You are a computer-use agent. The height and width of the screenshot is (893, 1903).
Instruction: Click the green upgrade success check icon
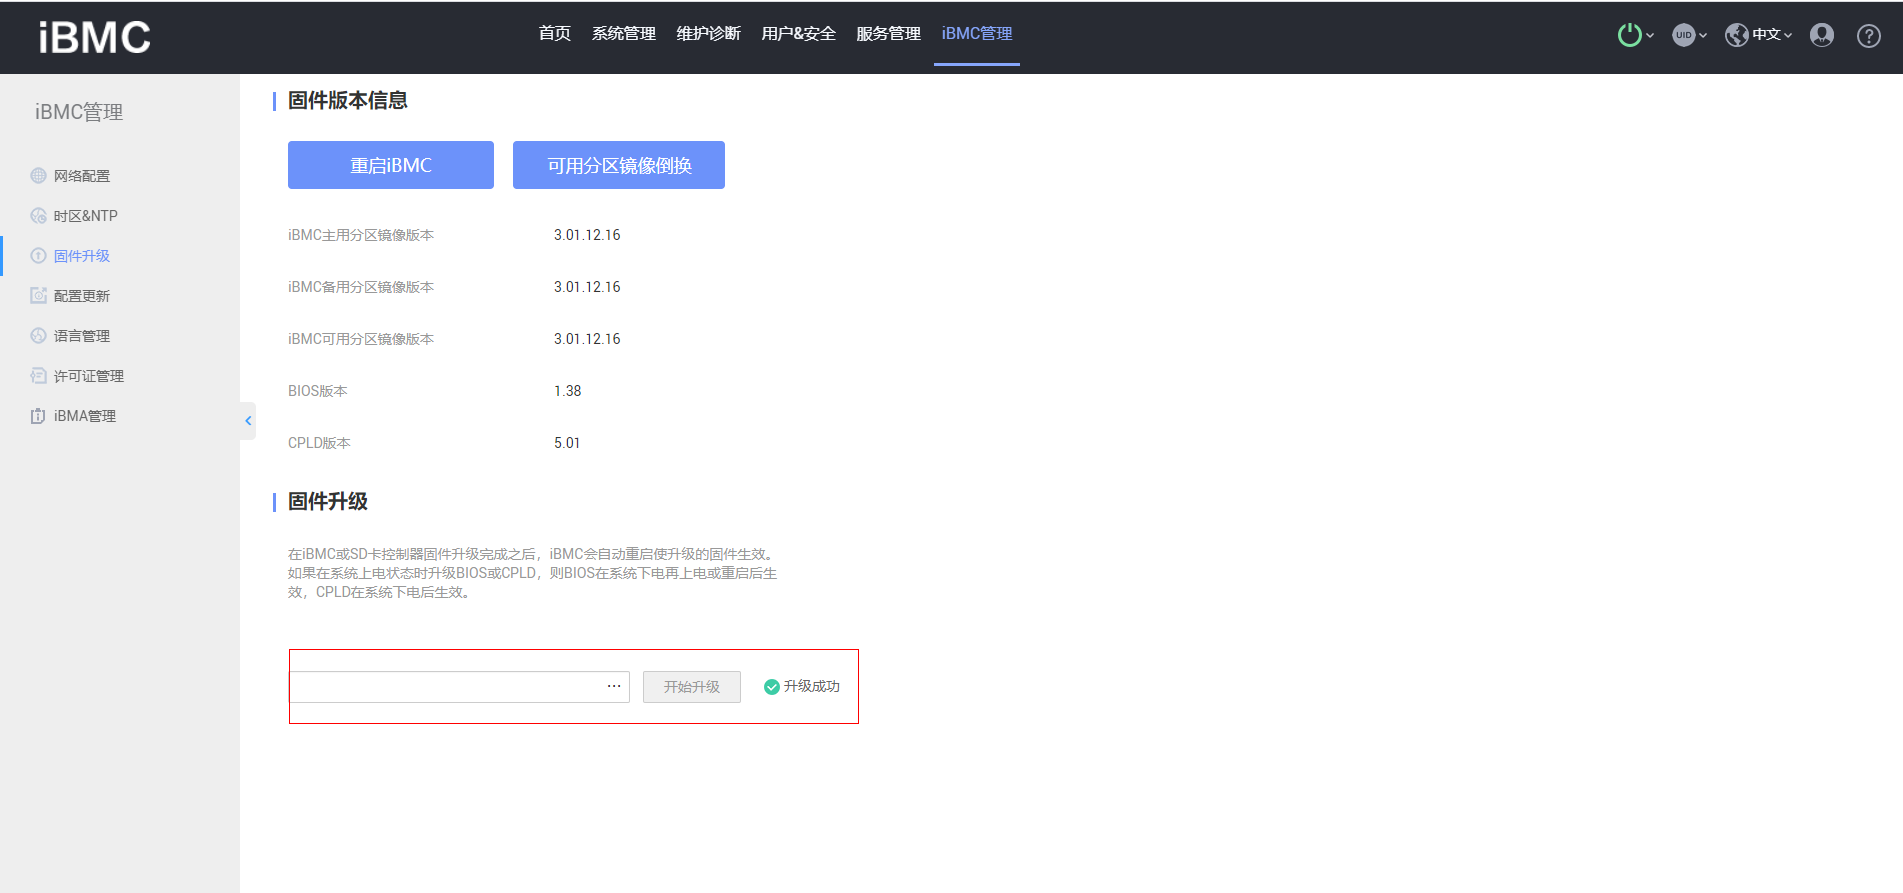771,687
